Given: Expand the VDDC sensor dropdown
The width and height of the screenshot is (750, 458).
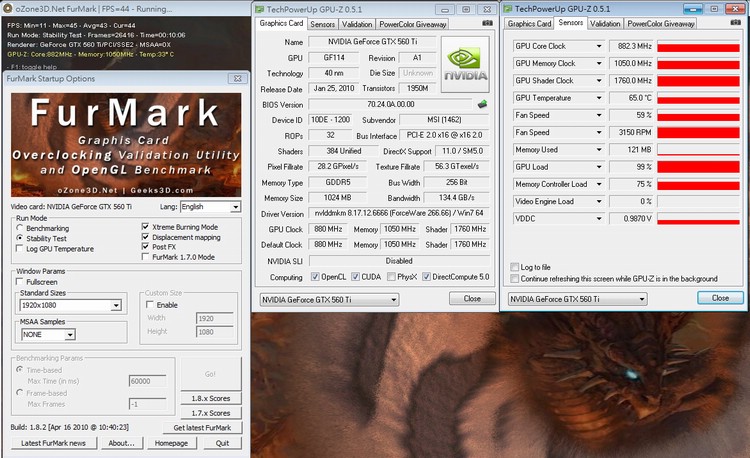Looking at the screenshot, I should 599,218.
